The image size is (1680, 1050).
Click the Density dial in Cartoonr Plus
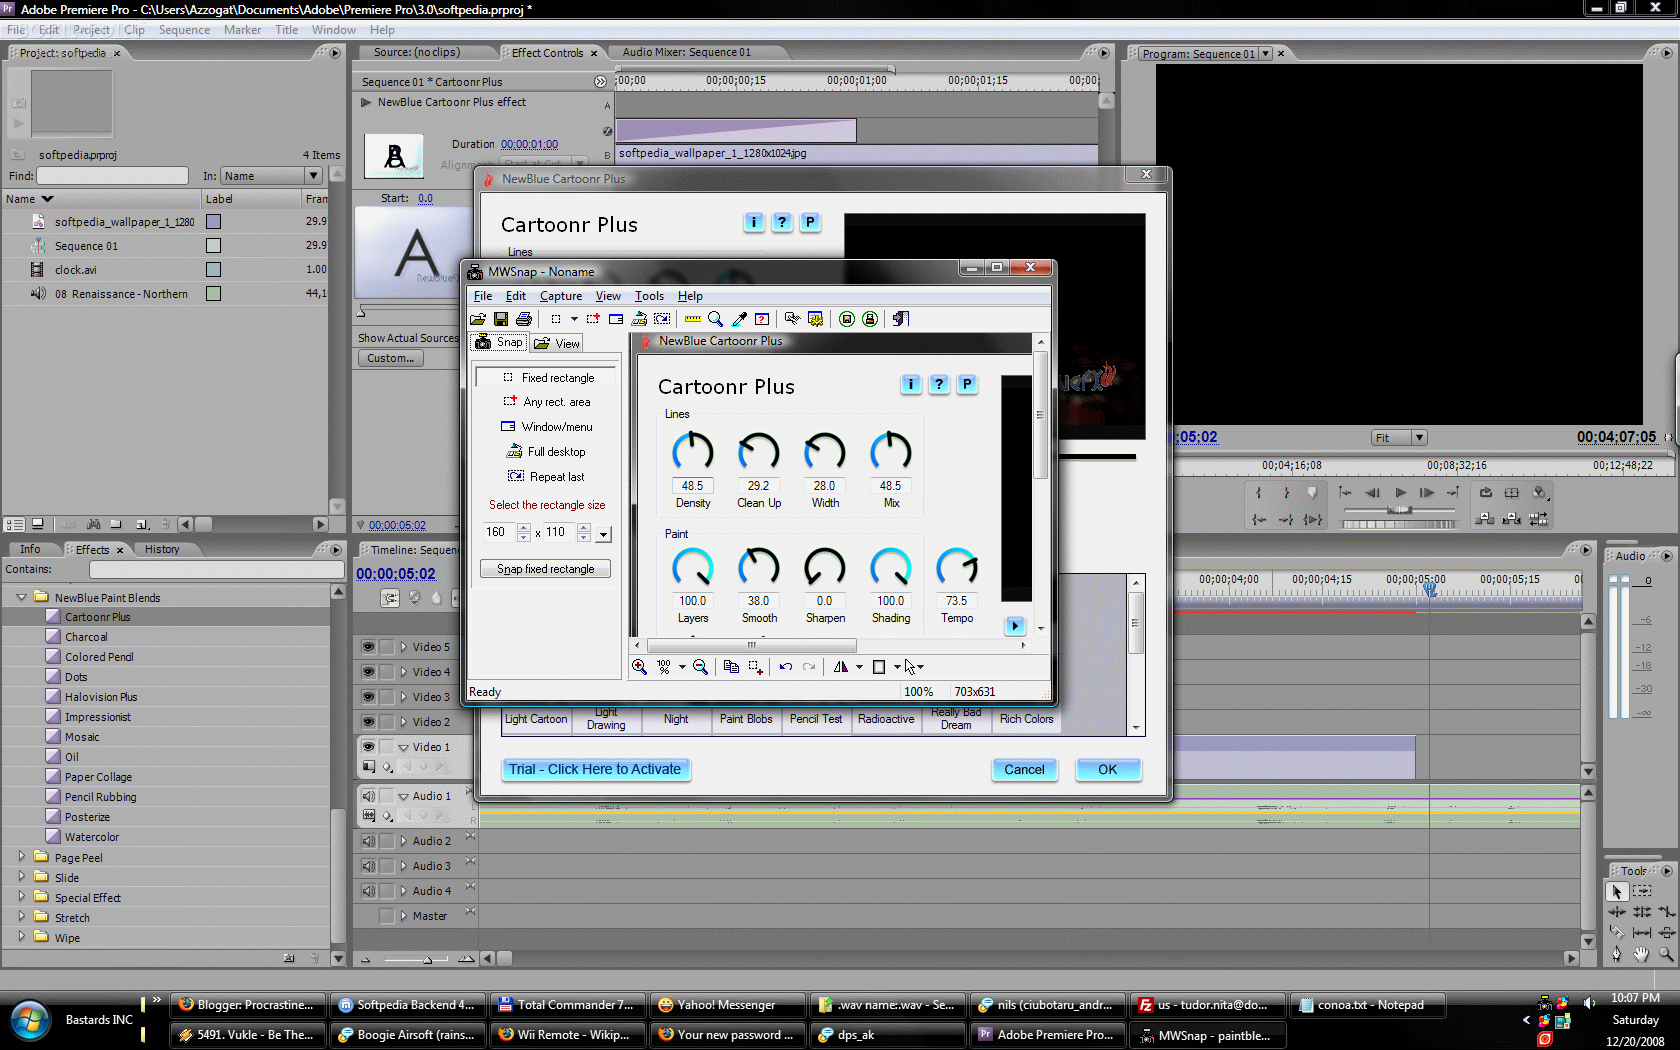click(693, 452)
